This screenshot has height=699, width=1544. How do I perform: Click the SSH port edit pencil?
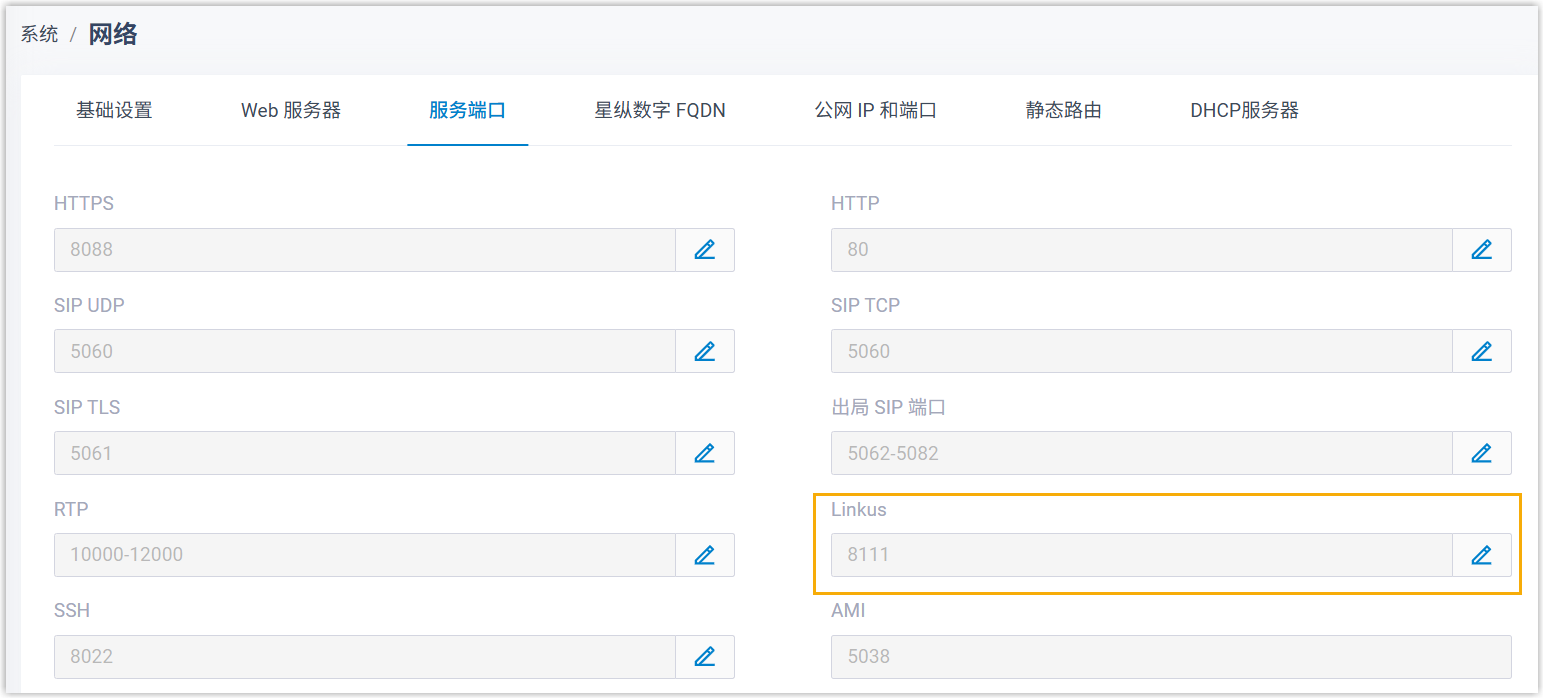pyautogui.click(x=705, y=657)
